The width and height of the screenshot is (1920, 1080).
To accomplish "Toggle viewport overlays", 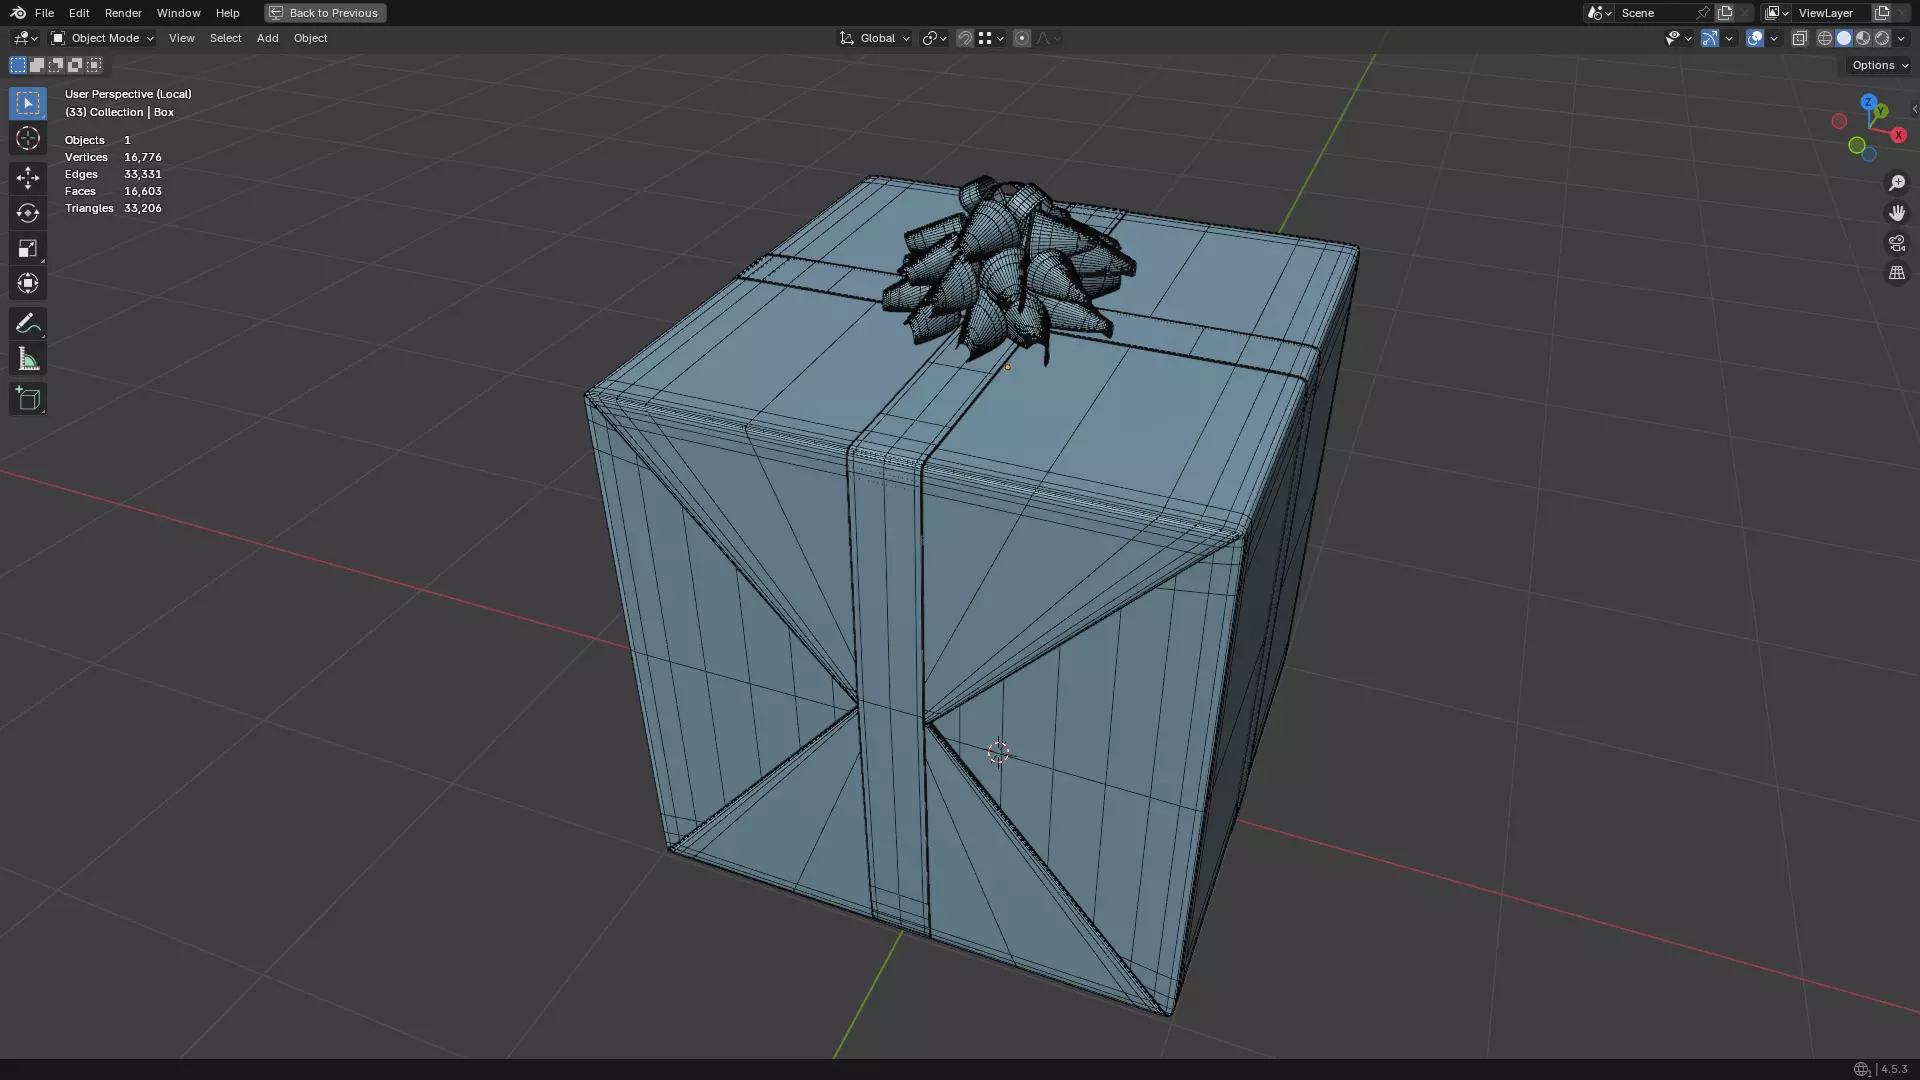I will (1755, 38).
